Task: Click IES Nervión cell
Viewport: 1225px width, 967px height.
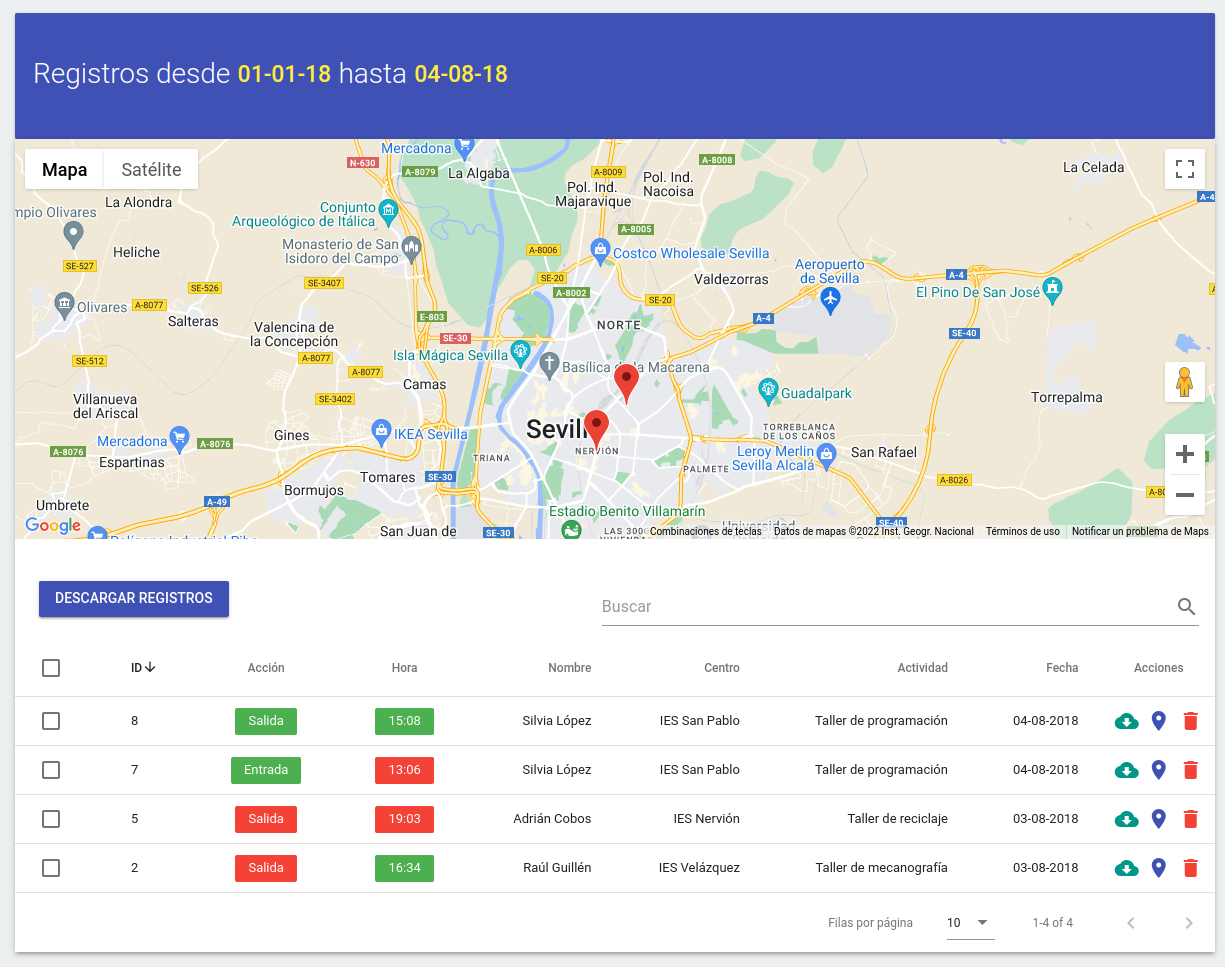Action: [x=706, y=819]
